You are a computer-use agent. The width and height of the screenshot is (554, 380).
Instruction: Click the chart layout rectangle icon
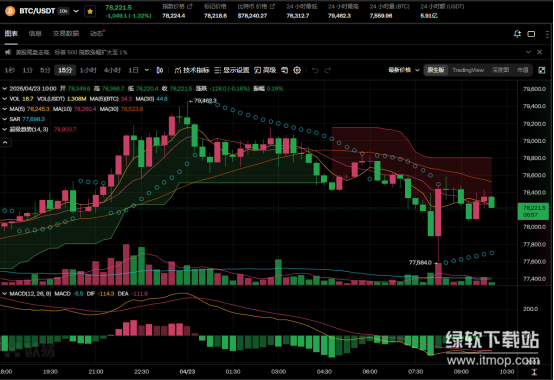coord(531,34)
